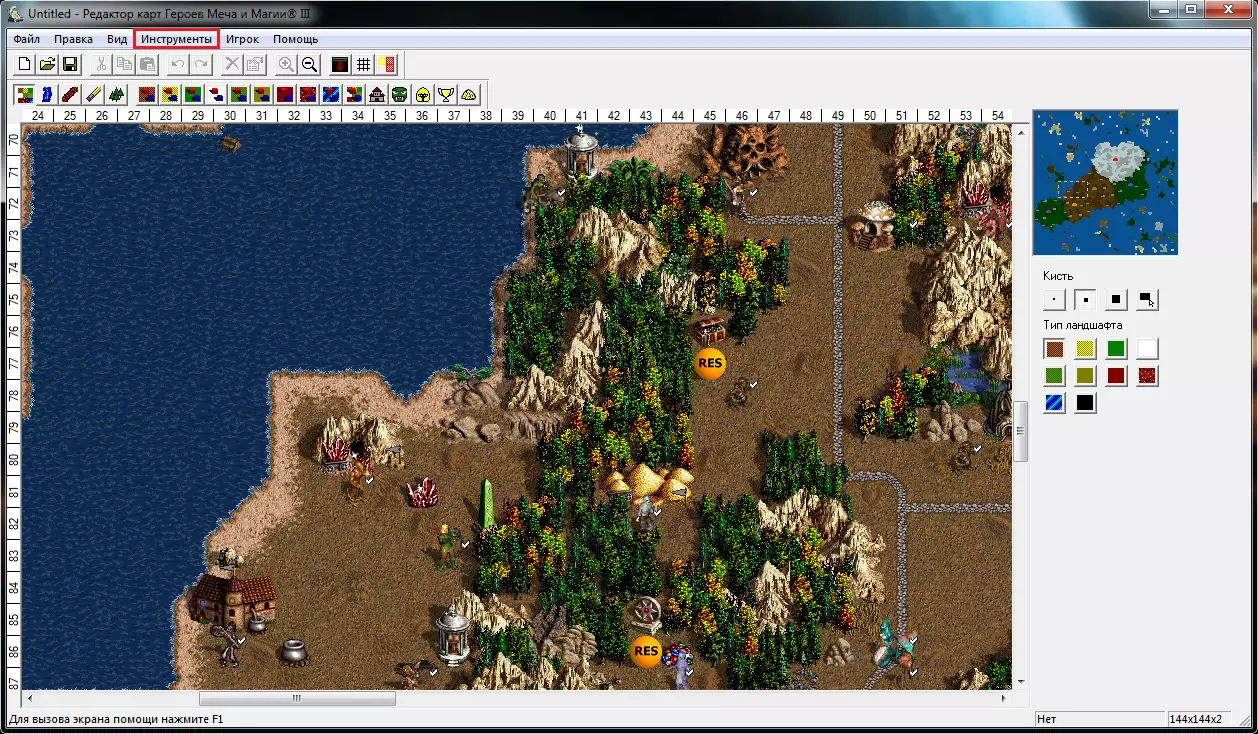The width and height of the screenshot is (1258, 734).
Task: Create a new map with the blank page icon
Action: click(25, 64)
